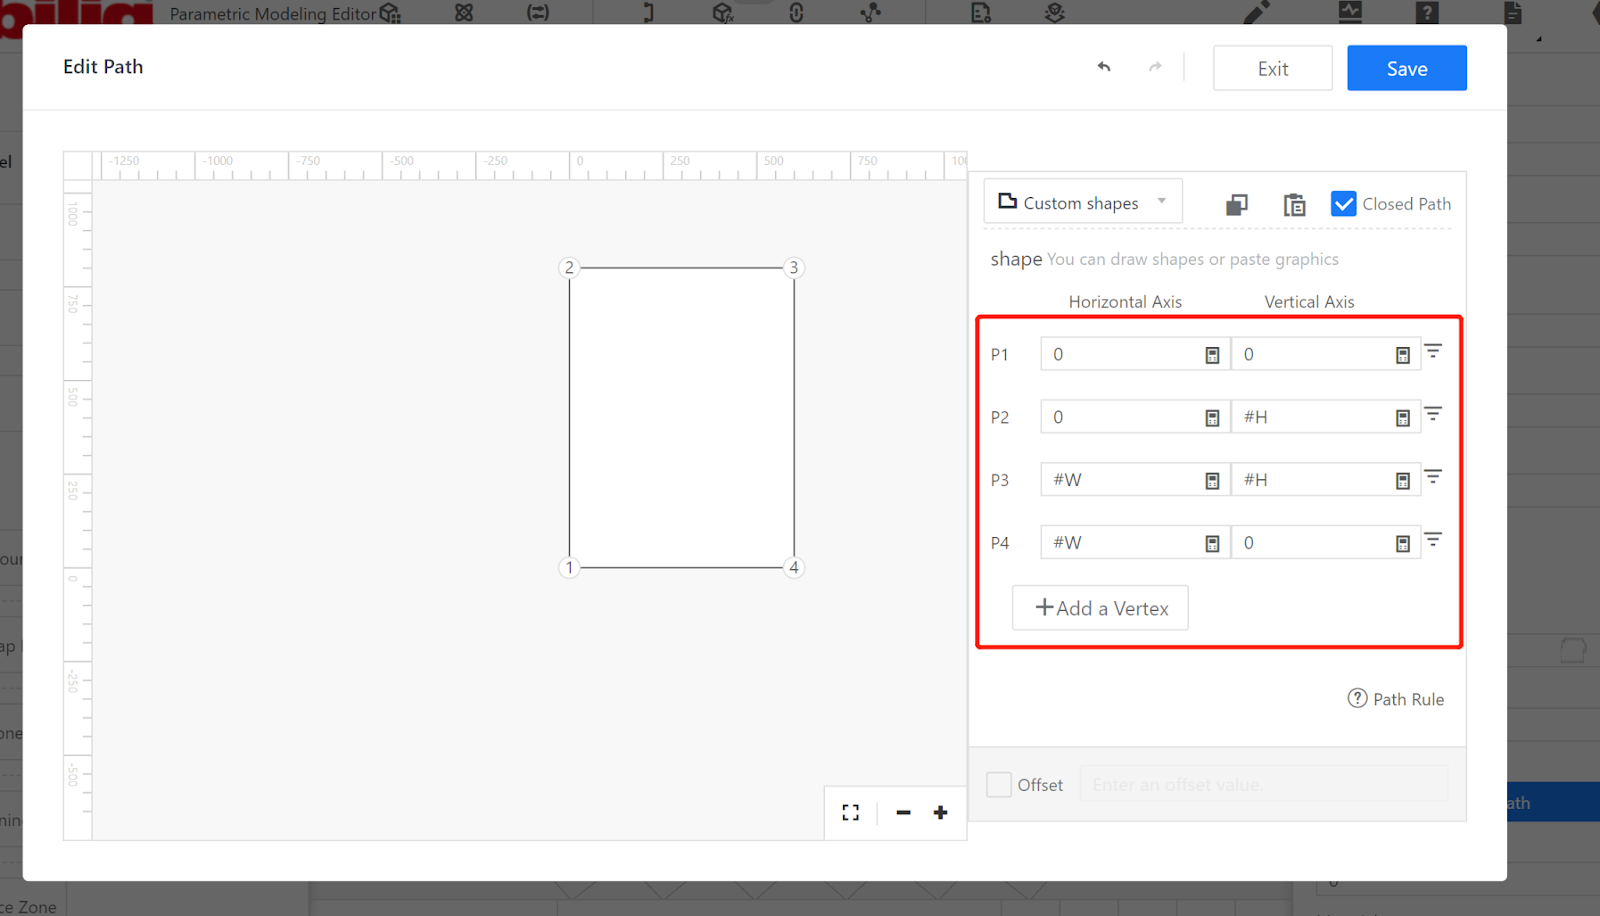Open calculator for P3 vertical axis

(1402, 481)
